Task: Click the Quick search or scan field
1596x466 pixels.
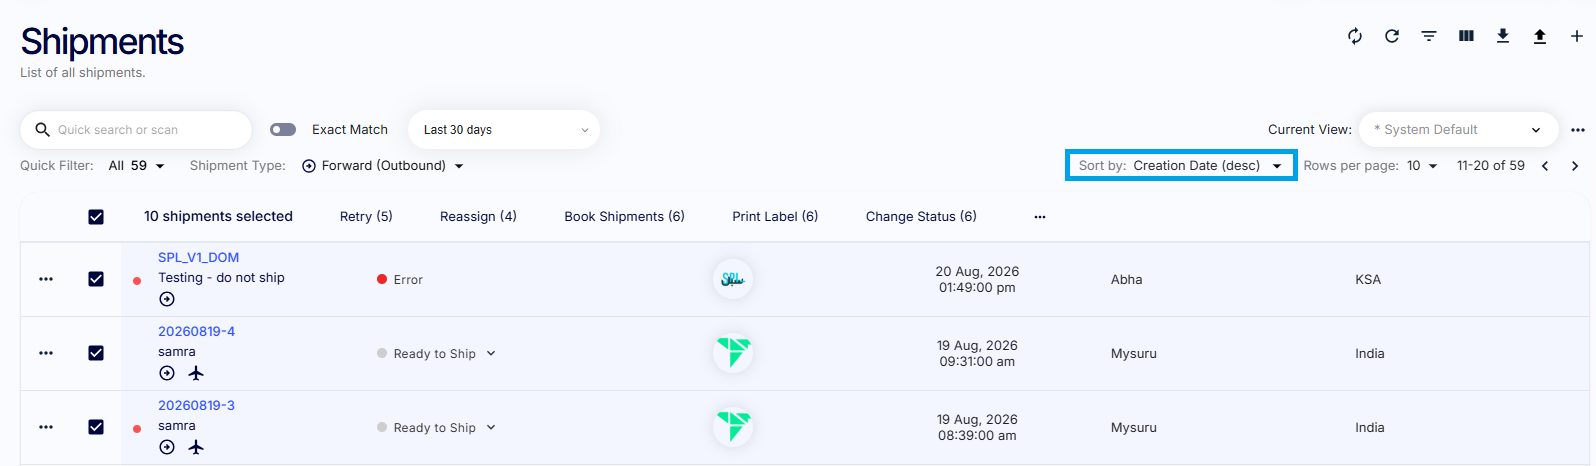Action: [x=136, y=130]
